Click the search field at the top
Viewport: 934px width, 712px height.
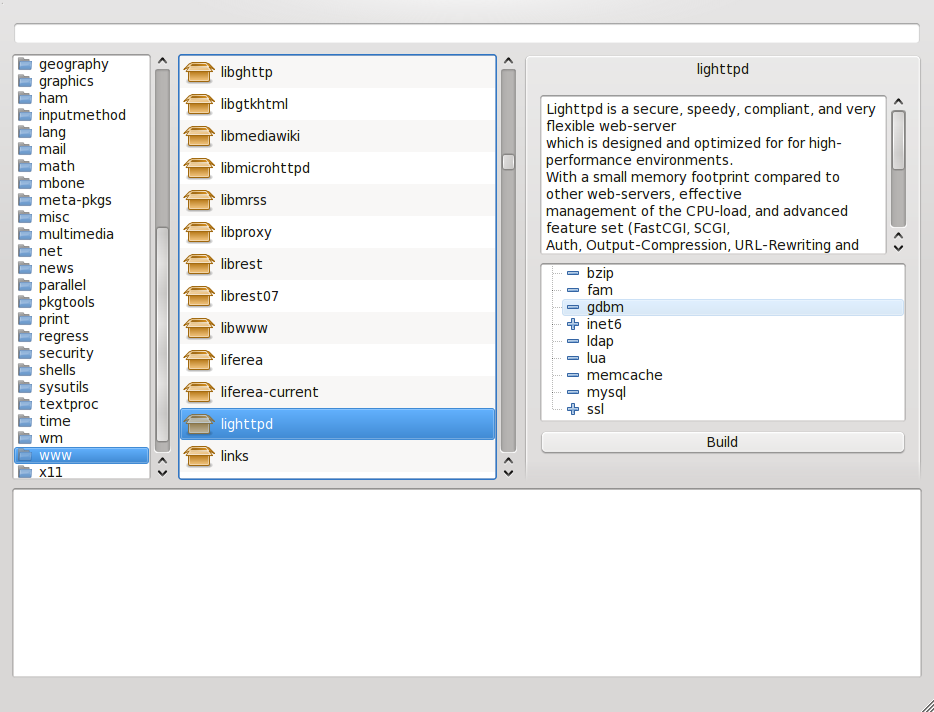(x=467, y=33)
